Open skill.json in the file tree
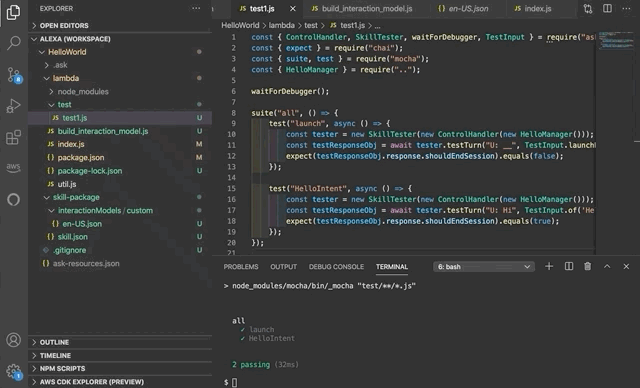640x388 pixels. click(x=120, y=237)
